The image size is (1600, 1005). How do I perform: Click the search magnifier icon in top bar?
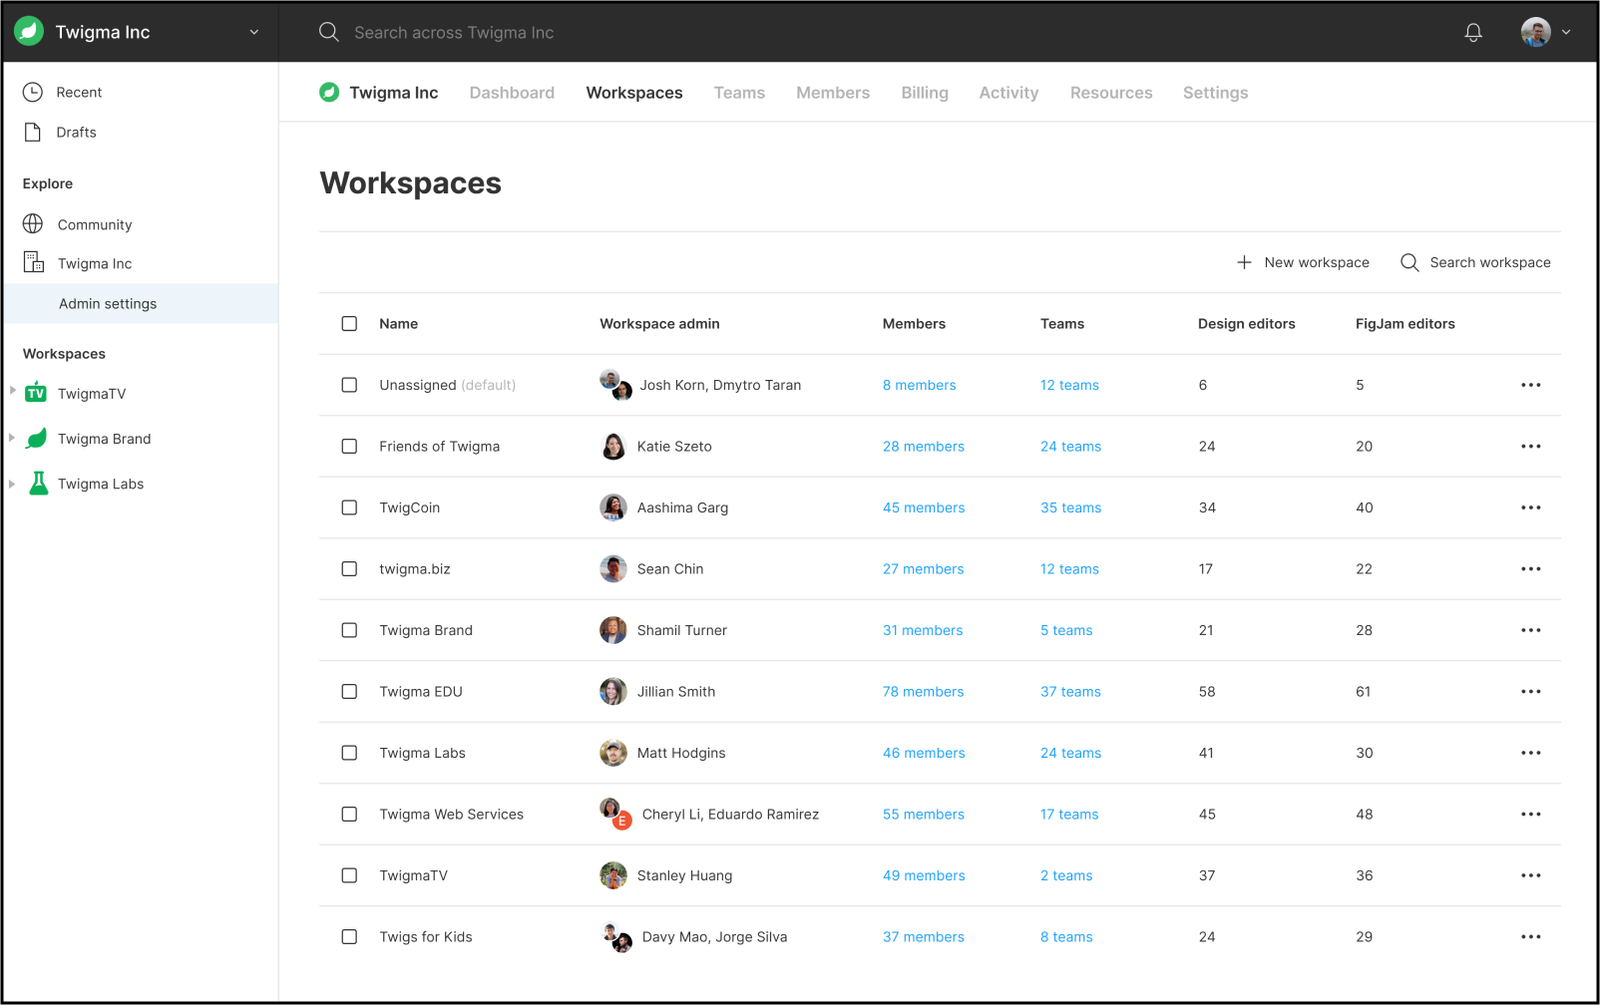pyautogui.click(x=329, y=32)
